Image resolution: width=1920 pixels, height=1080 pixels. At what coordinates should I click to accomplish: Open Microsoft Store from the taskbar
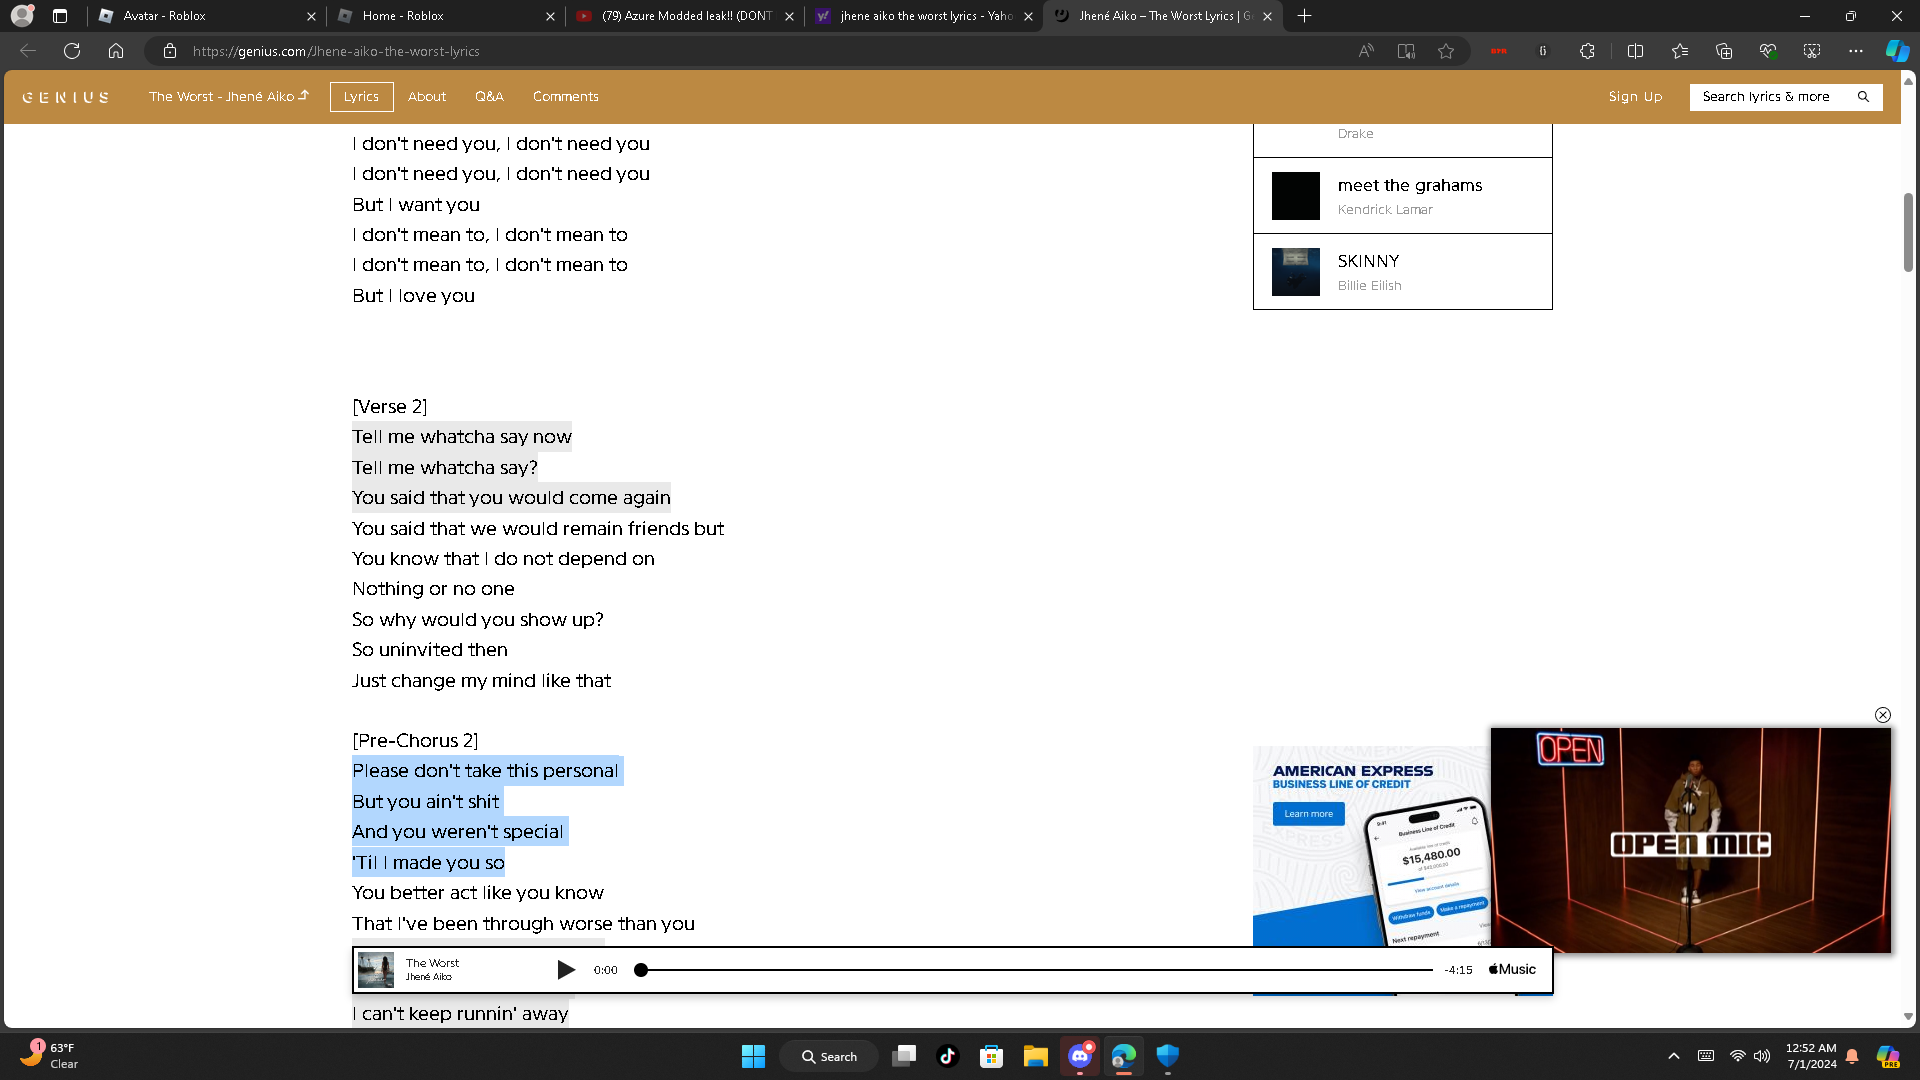(992, 1056)
